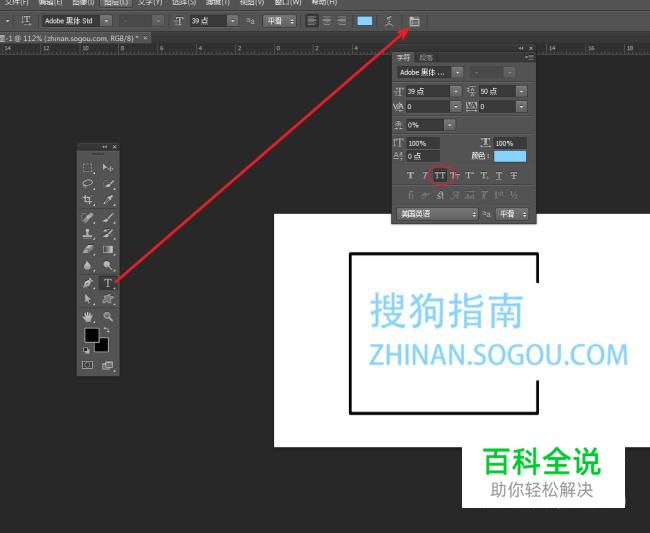Select the custom Shape tool

click(x=108, y=299)
